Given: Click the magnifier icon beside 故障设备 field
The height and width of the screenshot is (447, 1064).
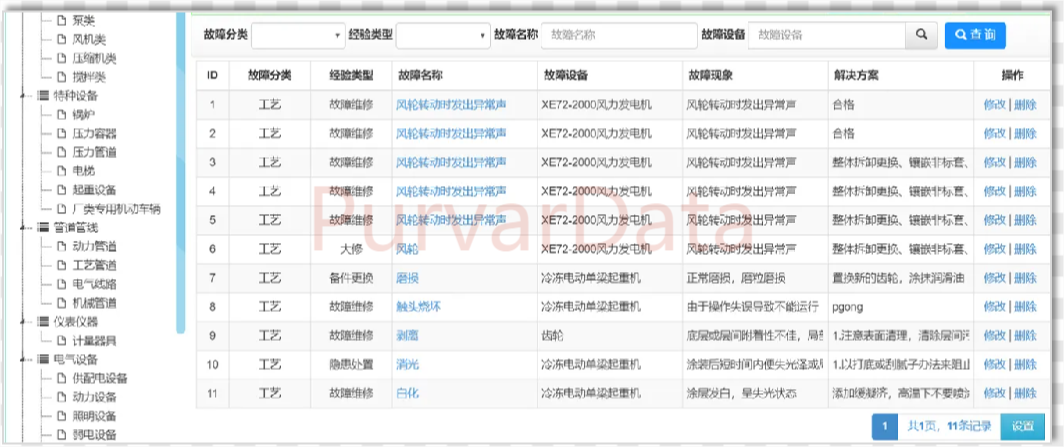Looking at the screenshot, I should (x=920, y=35).
